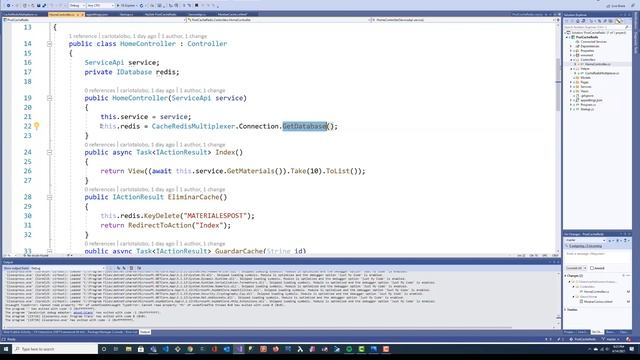The image size is (640, 360).
Task: Select Connected Services in Solution Explorer
Action: coord(593,42)
